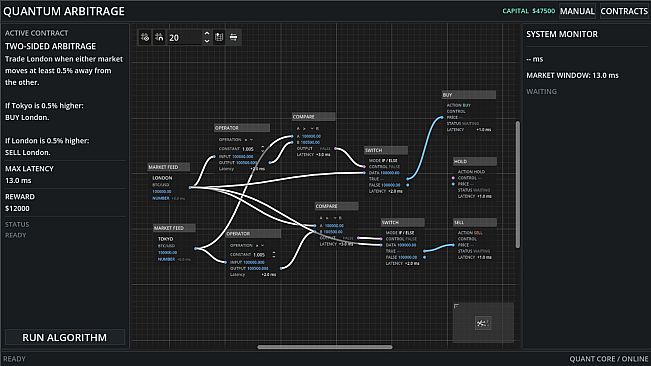
Task: Click the QUANT CORE / ONLINE status text
Action: [x=609, y=359]
